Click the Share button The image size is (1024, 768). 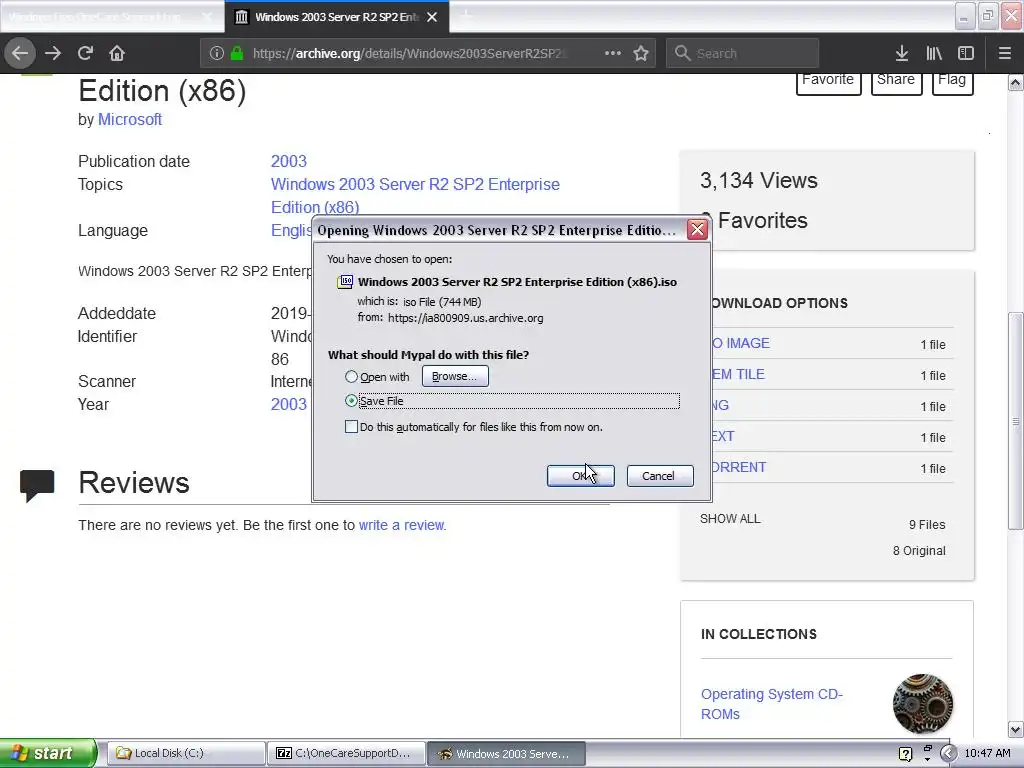pos(896,81)
